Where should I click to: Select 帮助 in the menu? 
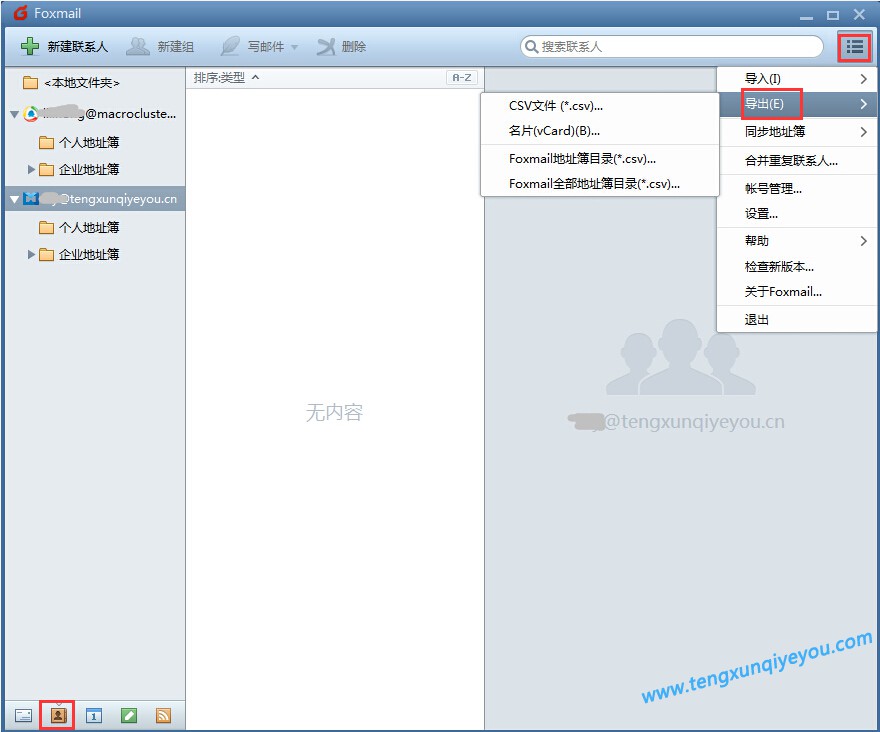tap(797, 241)
